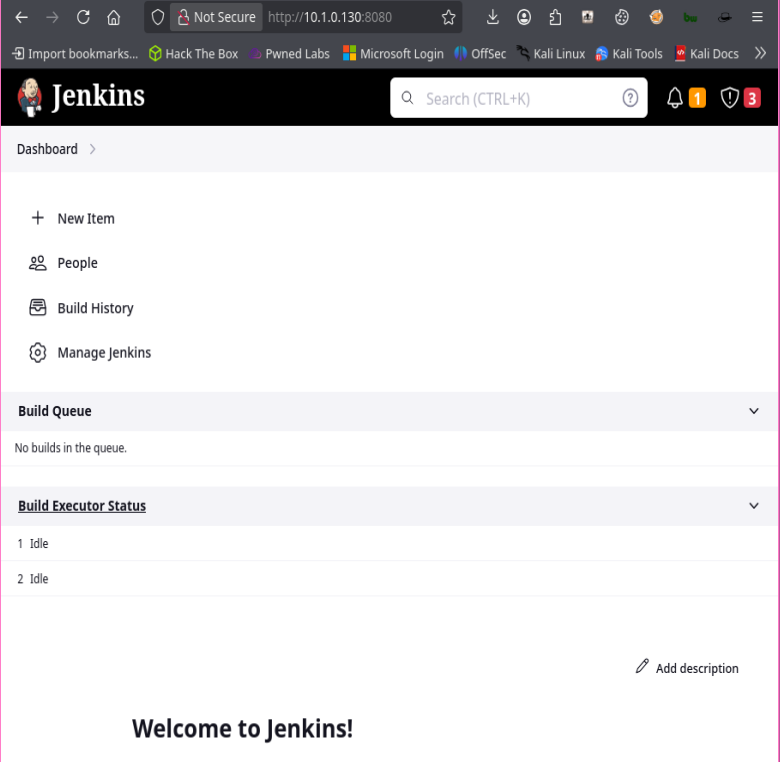Bookmark this page with star icon

click(x=448, y=17)
